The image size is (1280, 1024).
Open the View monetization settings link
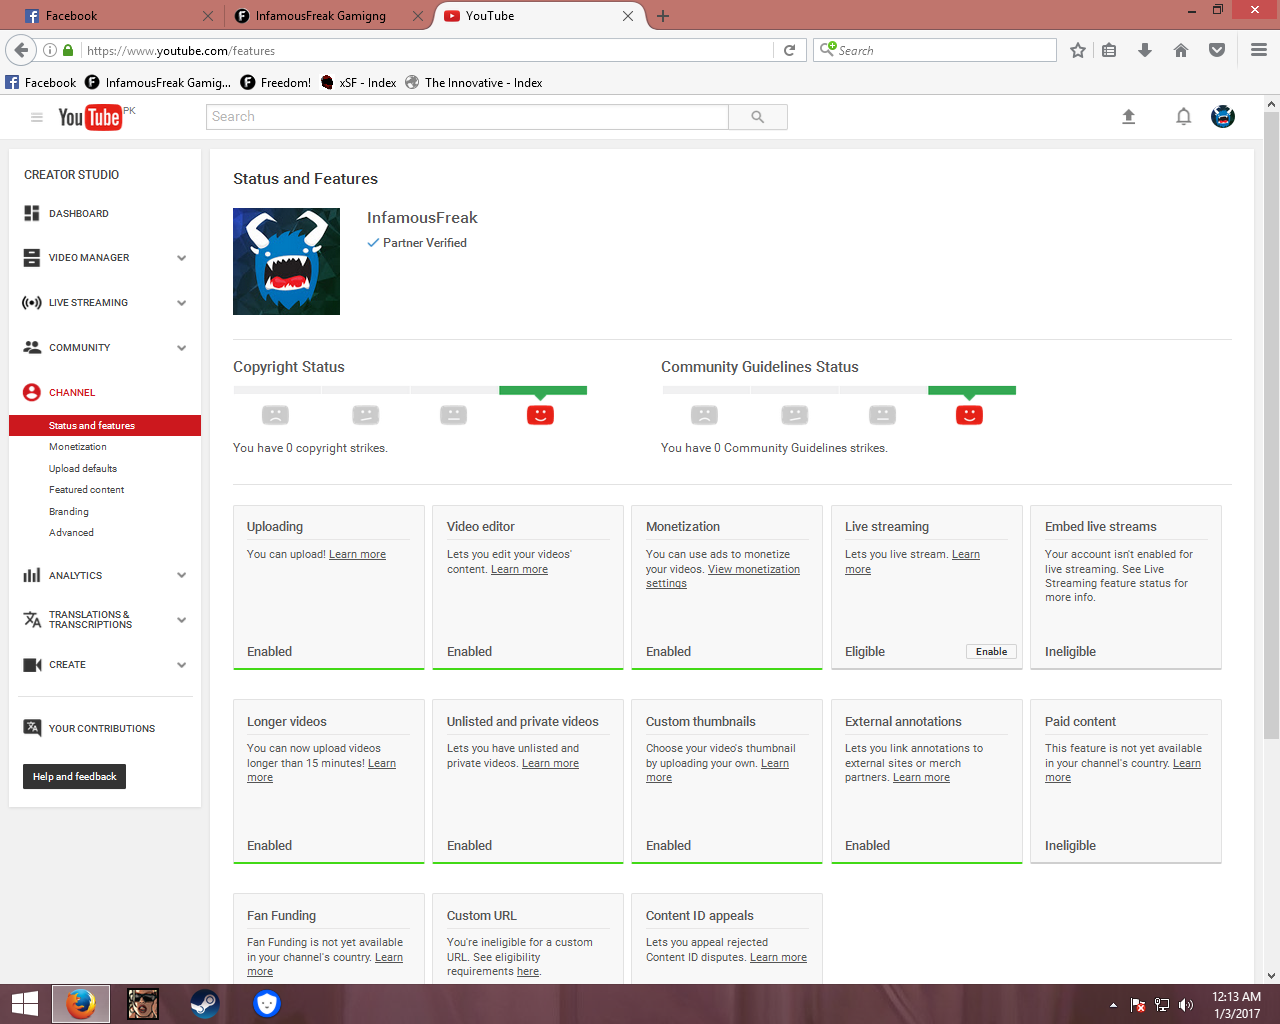(753, 570)
